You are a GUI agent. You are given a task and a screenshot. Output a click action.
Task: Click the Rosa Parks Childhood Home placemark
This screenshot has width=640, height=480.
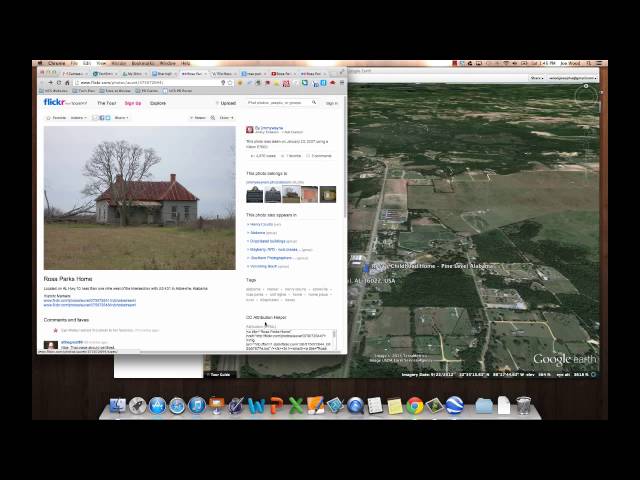pyautogui.click(x=366, y=267)
